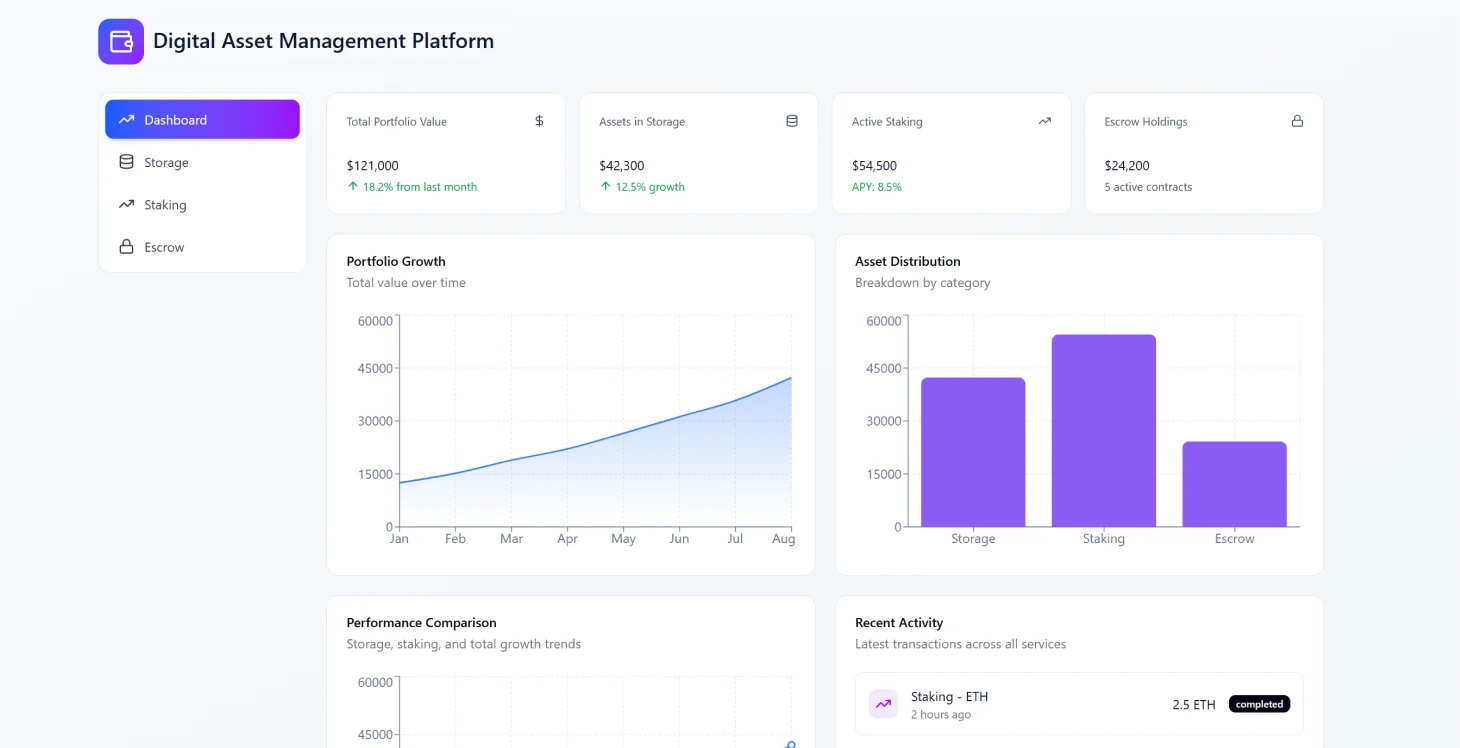1460x748 pixels.
Task: Click the padlock icon on Escrow Holdings card
Action: pos(1297,120)
